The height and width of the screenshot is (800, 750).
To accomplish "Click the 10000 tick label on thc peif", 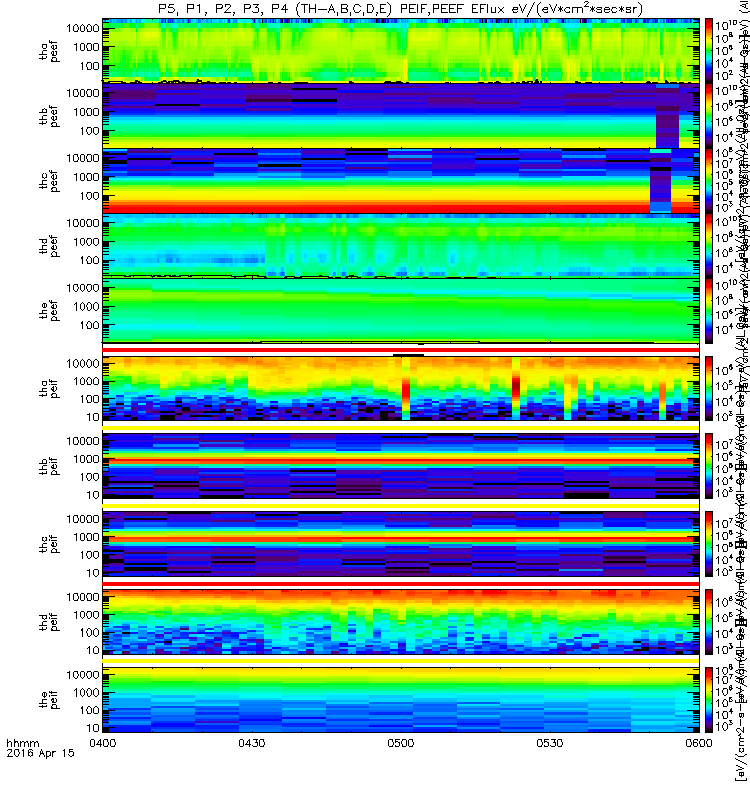I will point(83,519).
